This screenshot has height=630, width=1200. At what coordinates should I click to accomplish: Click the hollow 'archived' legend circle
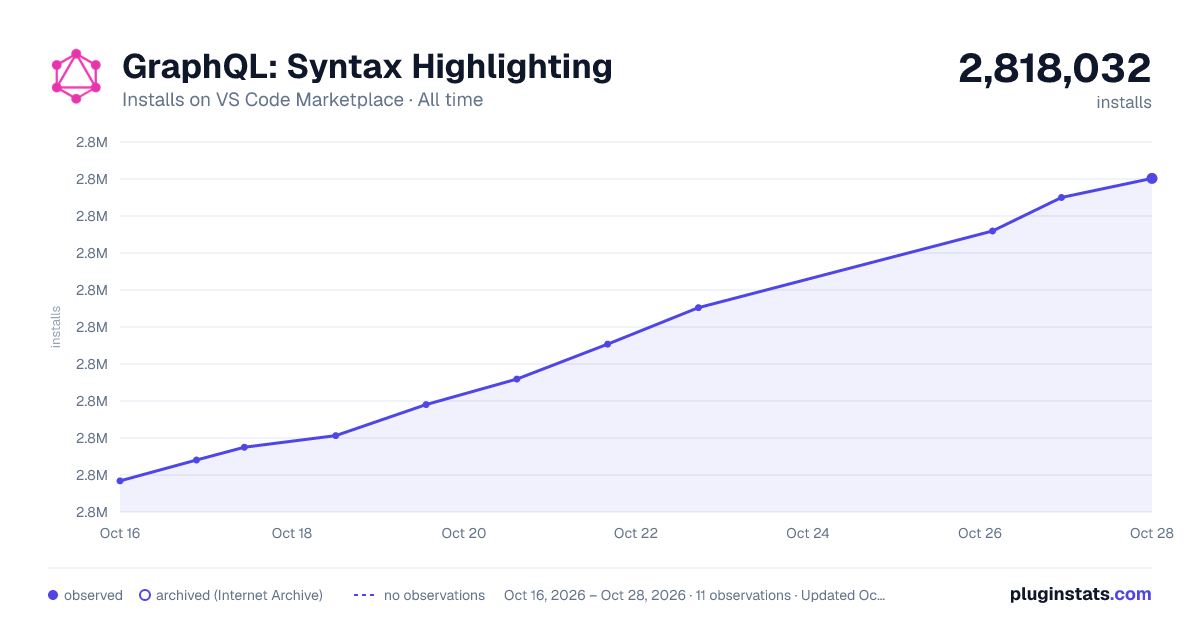[145, 595]
